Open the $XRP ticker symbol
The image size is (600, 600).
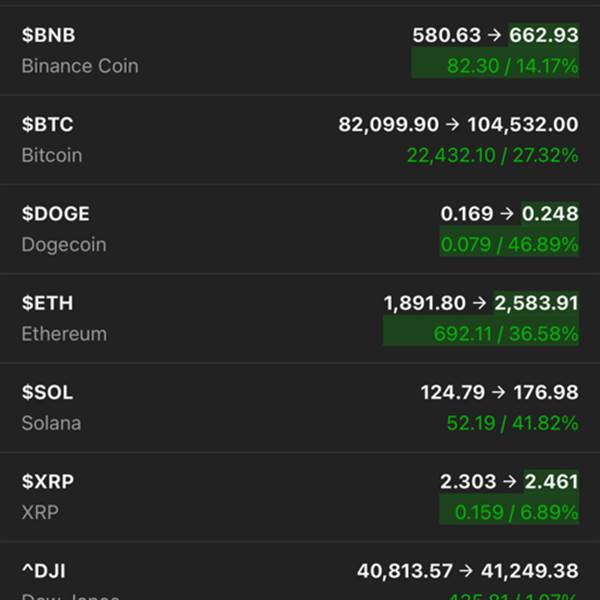click(x=48, y=482)
